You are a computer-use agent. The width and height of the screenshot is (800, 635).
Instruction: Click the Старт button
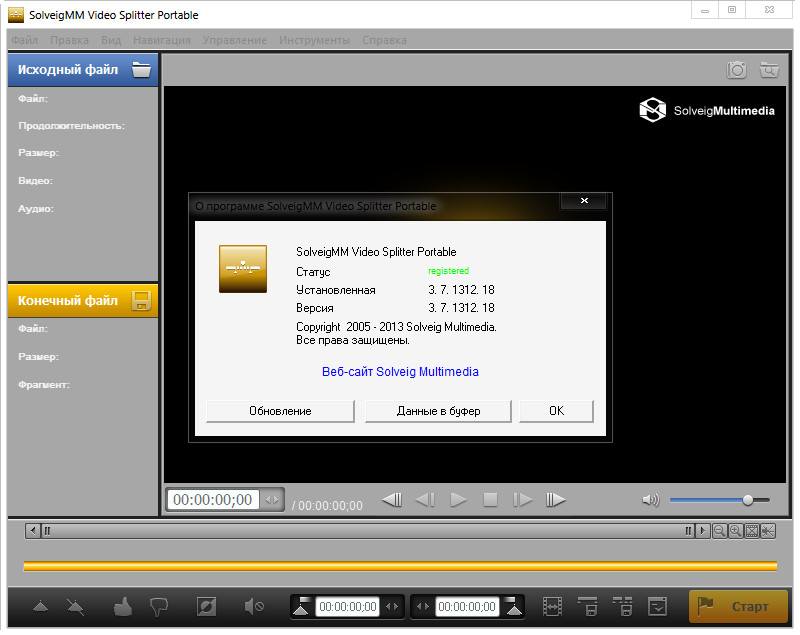tap(738, 606)
